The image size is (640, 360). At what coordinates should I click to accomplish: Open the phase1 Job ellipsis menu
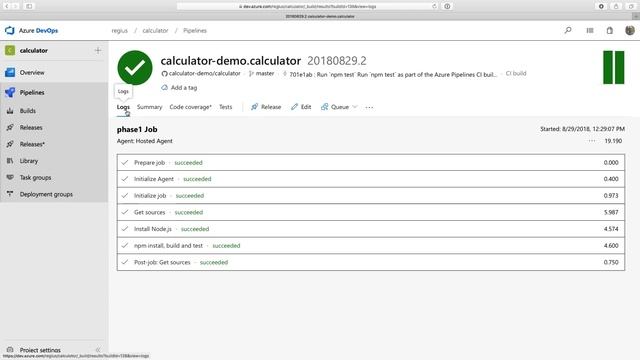592,141
